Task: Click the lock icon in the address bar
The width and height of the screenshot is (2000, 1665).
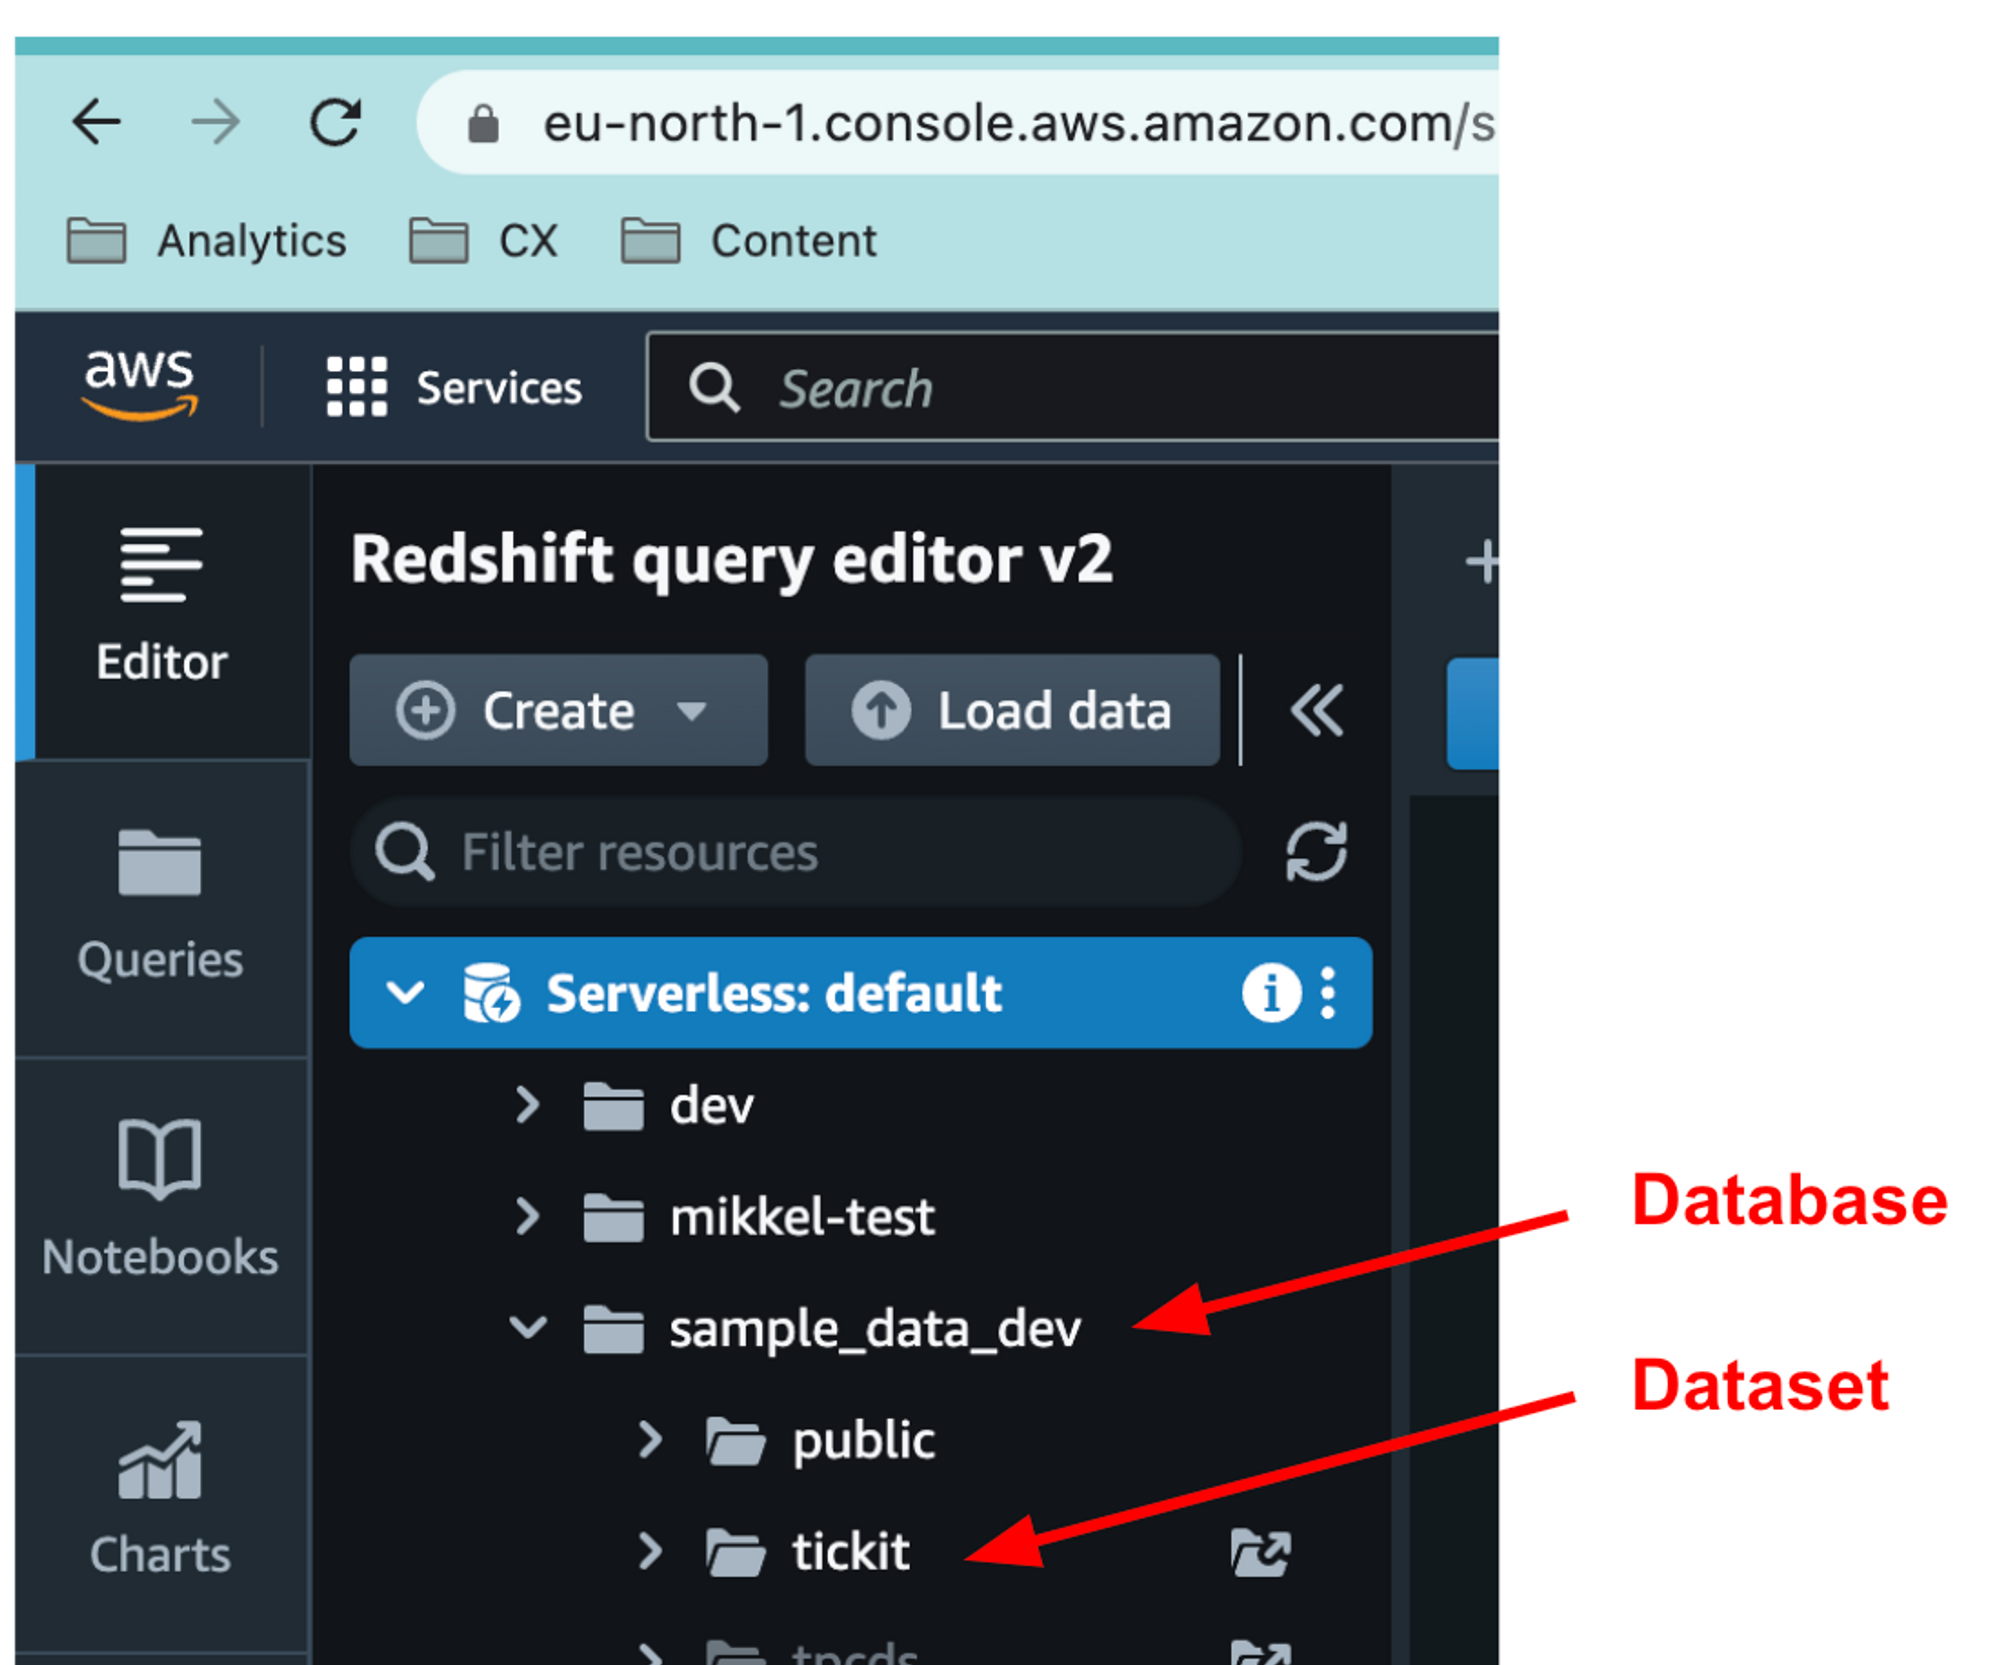Action: (x=484, y=124)
